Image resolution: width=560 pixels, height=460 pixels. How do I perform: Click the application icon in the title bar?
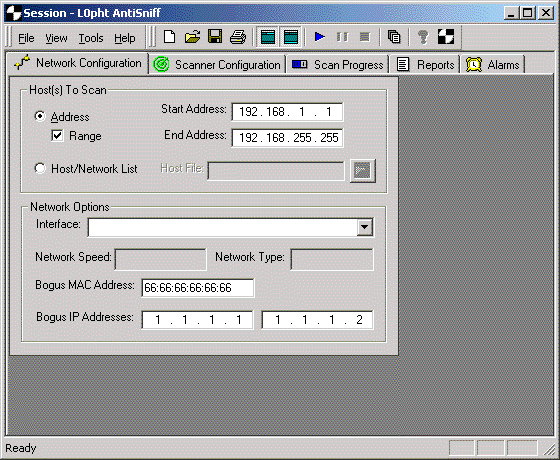pos(14,13)
